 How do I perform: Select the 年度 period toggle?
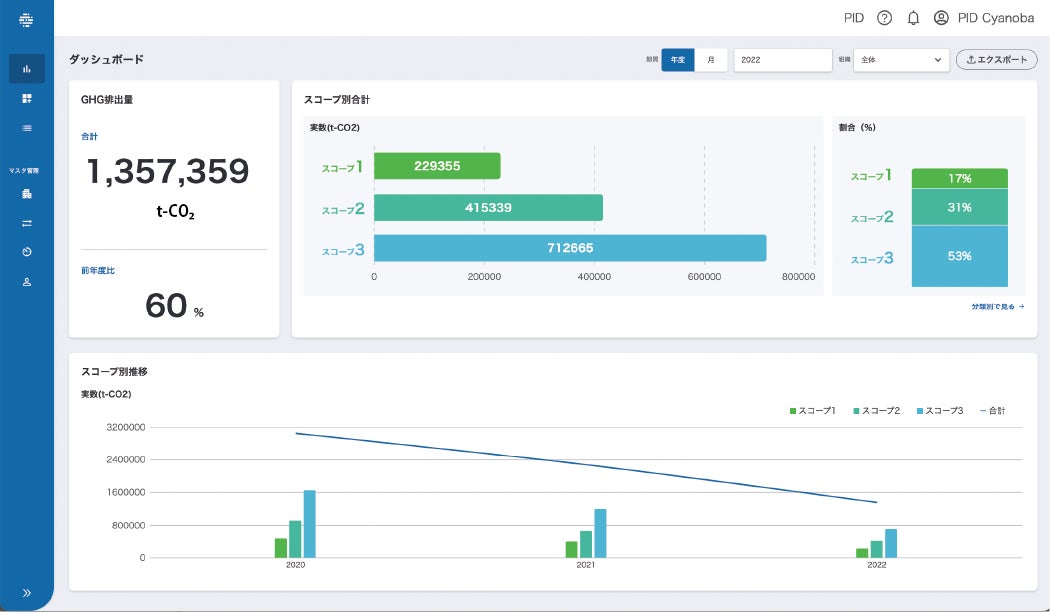(678, 60)
